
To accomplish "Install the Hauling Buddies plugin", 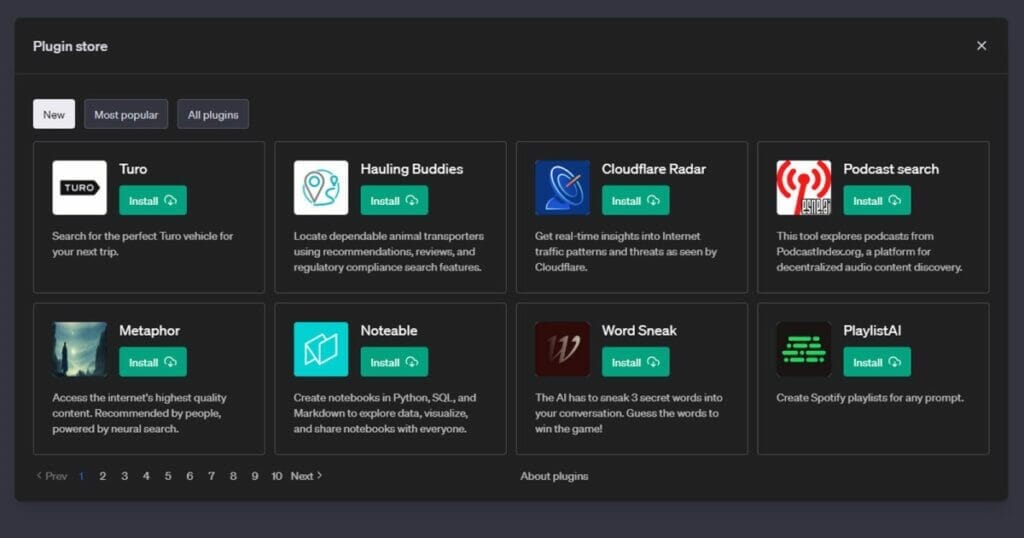I will click(394, 200).
